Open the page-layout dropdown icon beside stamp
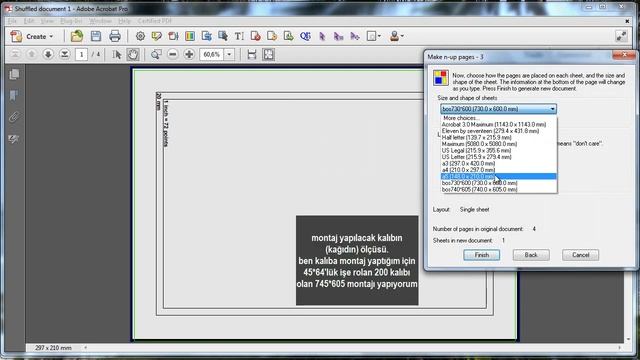 (x=373, y=36)
